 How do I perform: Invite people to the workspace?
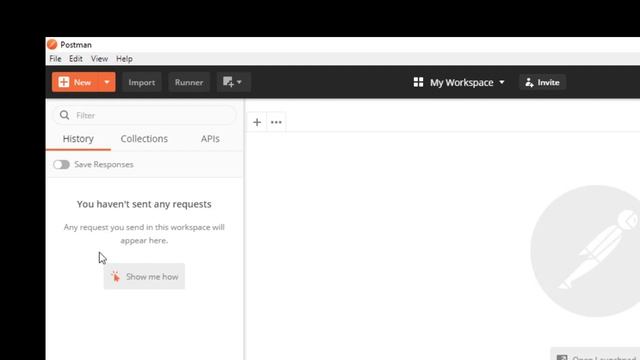click(542, 82)
